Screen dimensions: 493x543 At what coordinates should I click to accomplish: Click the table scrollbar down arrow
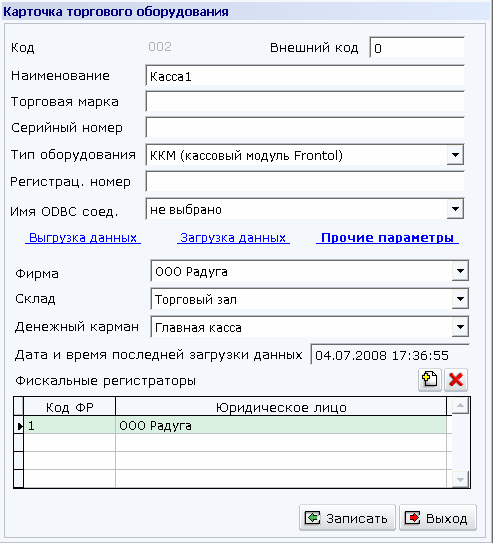(460, 479)
